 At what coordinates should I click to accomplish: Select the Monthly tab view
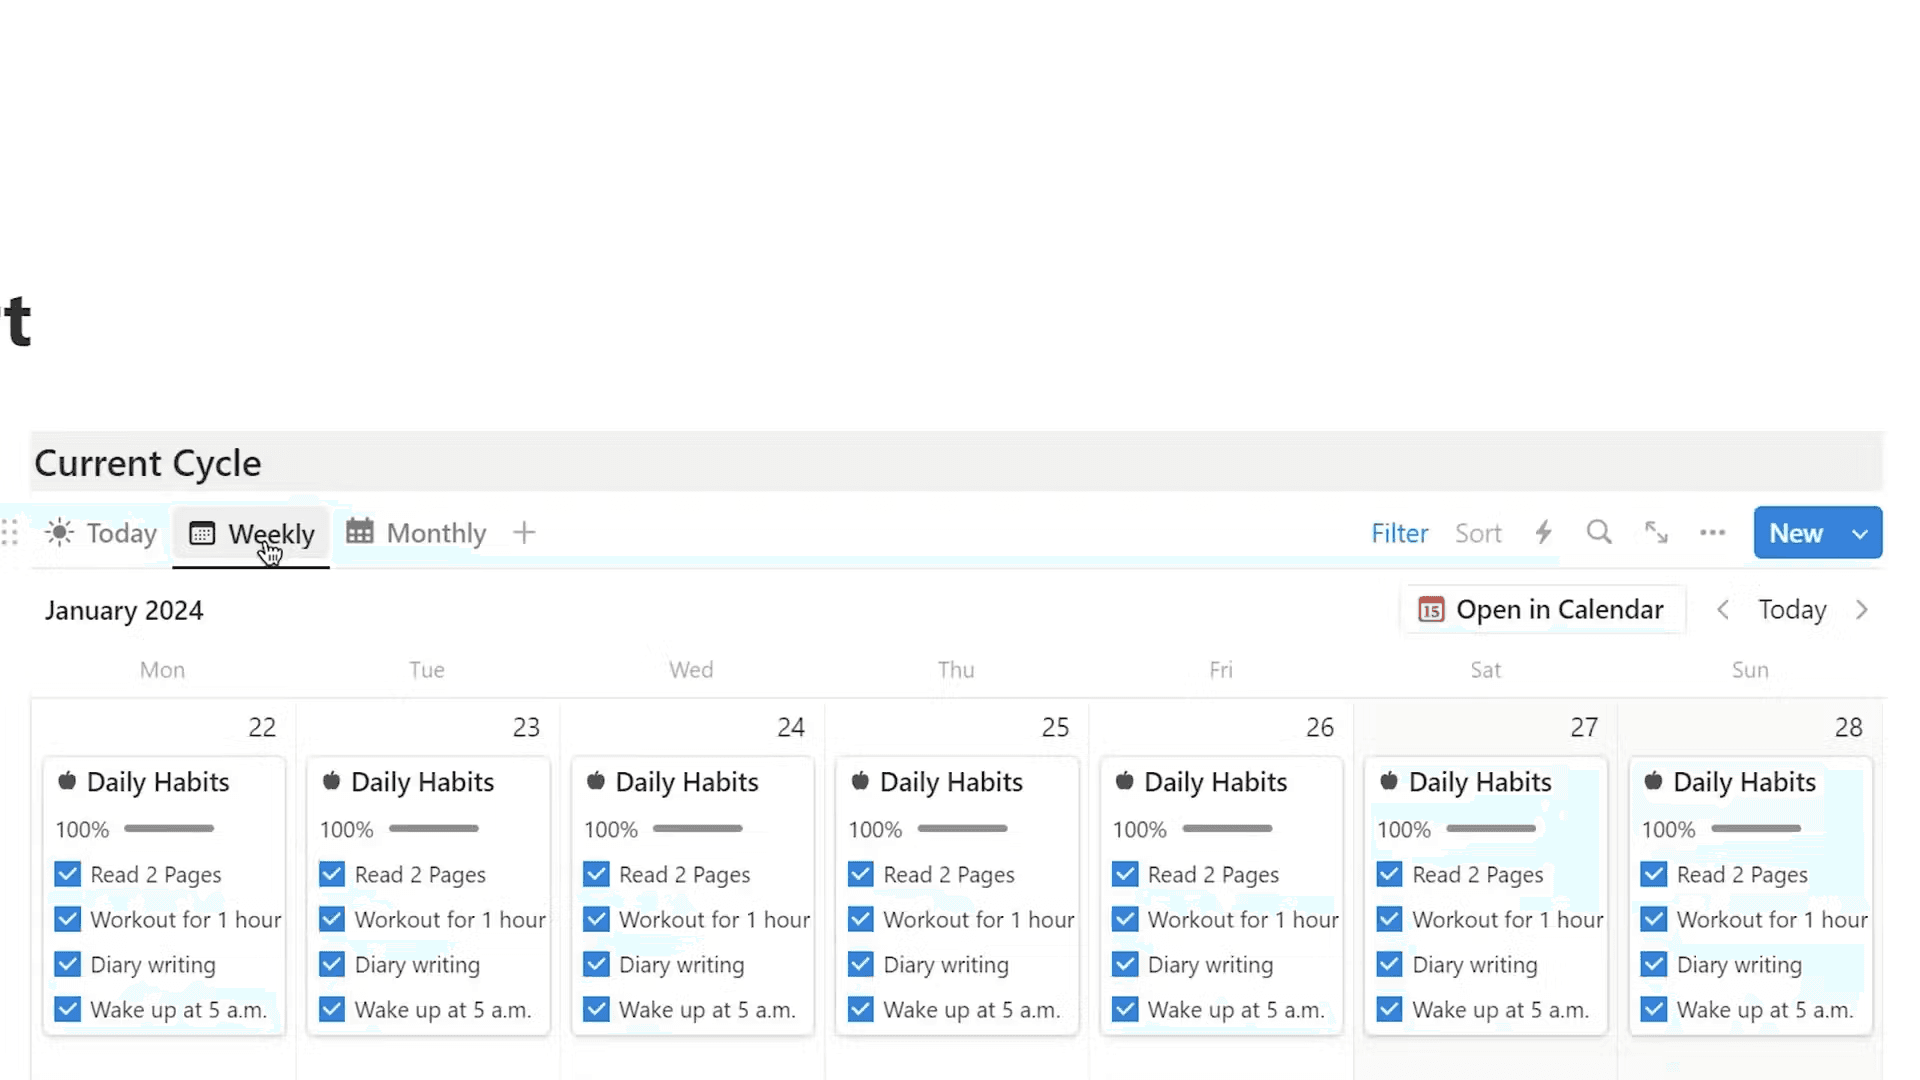tap(417, 533)
